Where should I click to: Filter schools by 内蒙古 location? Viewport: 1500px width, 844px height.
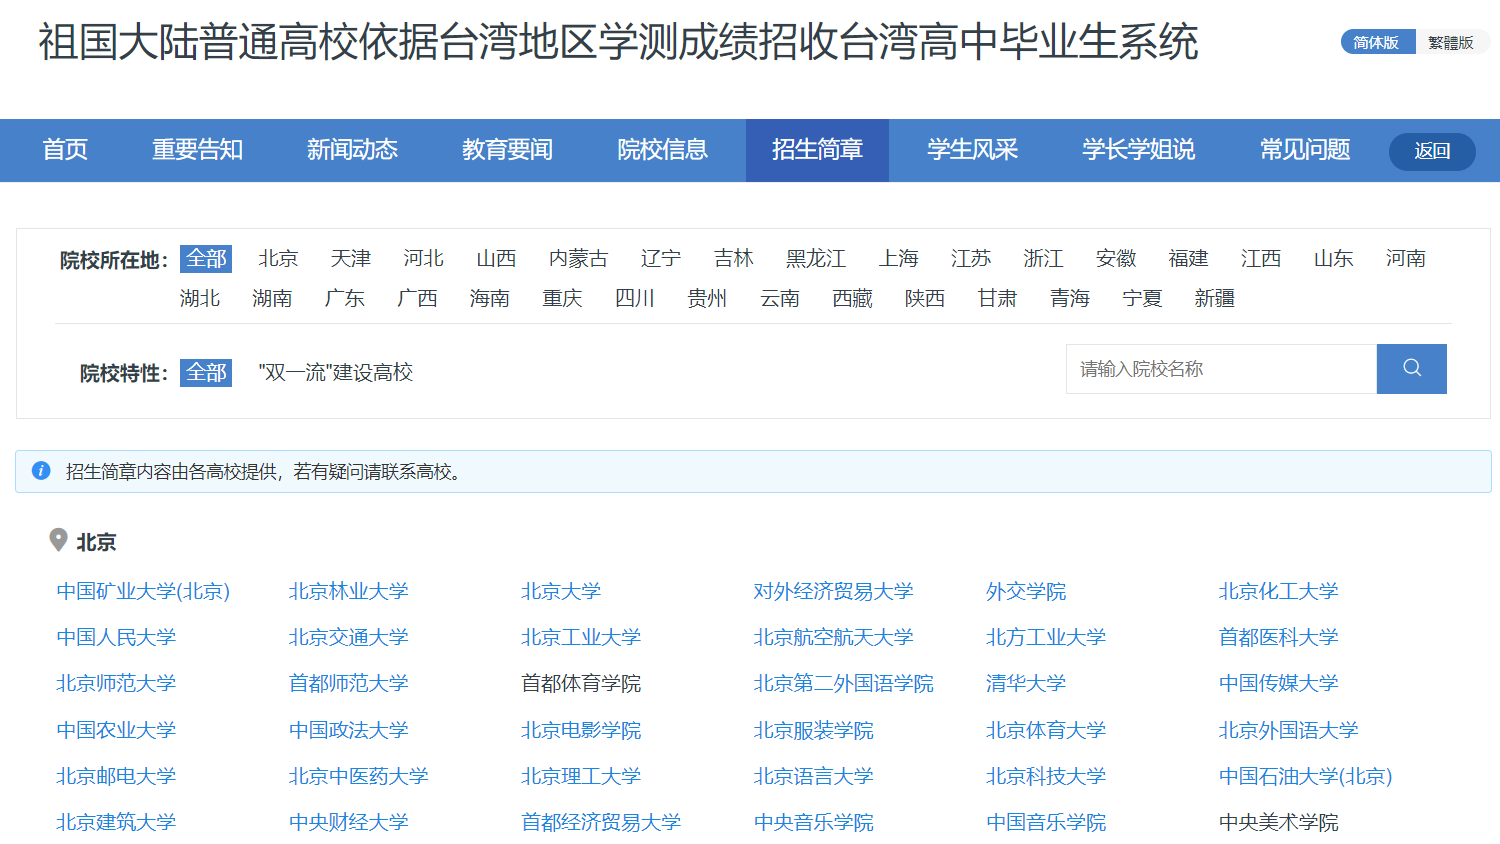point(578,259)
